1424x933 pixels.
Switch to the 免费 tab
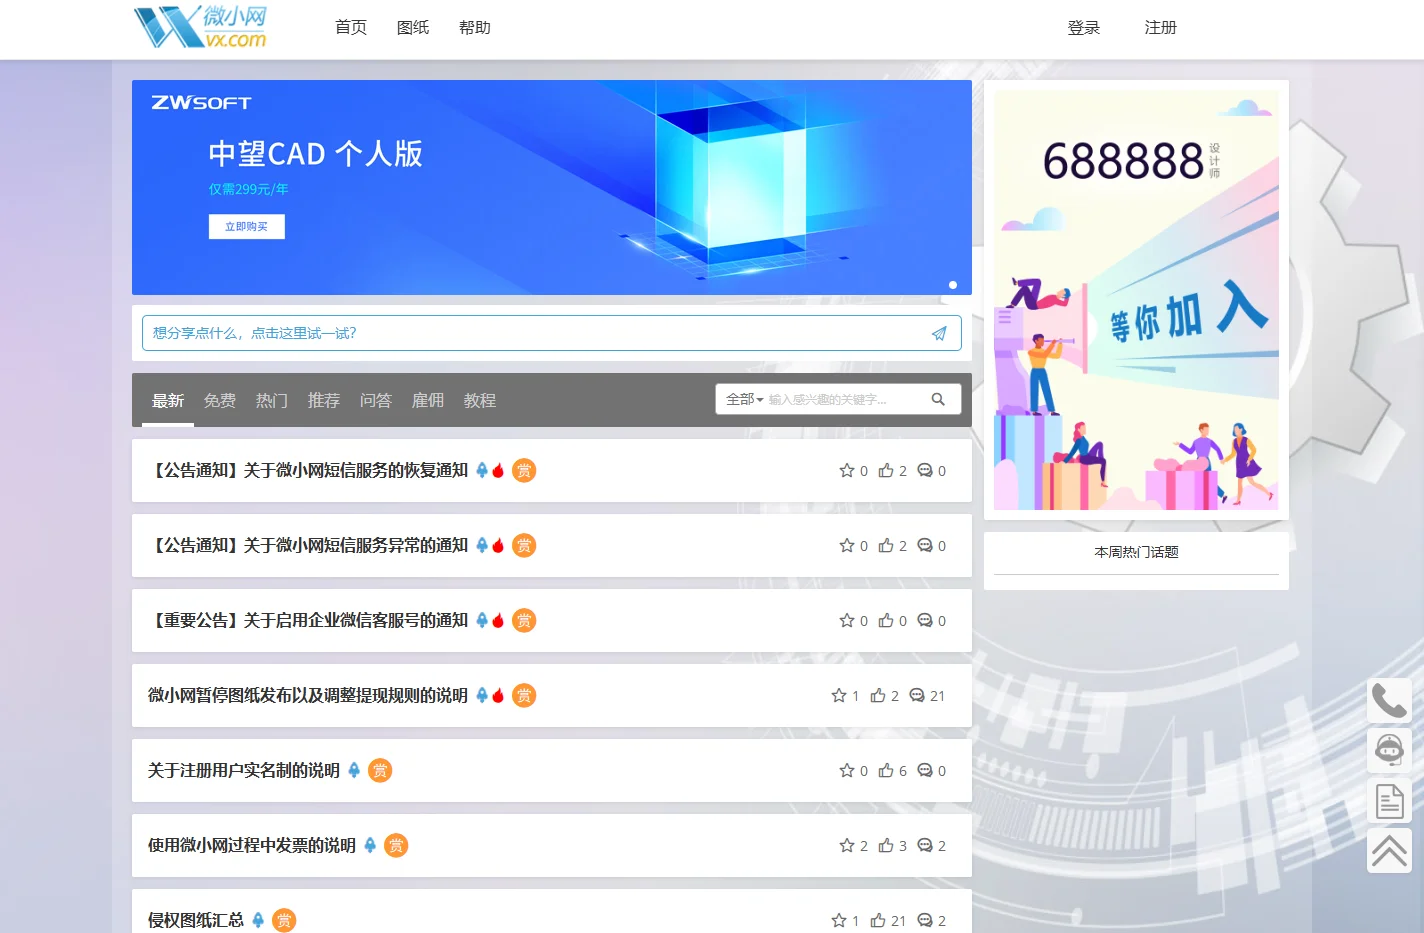220,401
